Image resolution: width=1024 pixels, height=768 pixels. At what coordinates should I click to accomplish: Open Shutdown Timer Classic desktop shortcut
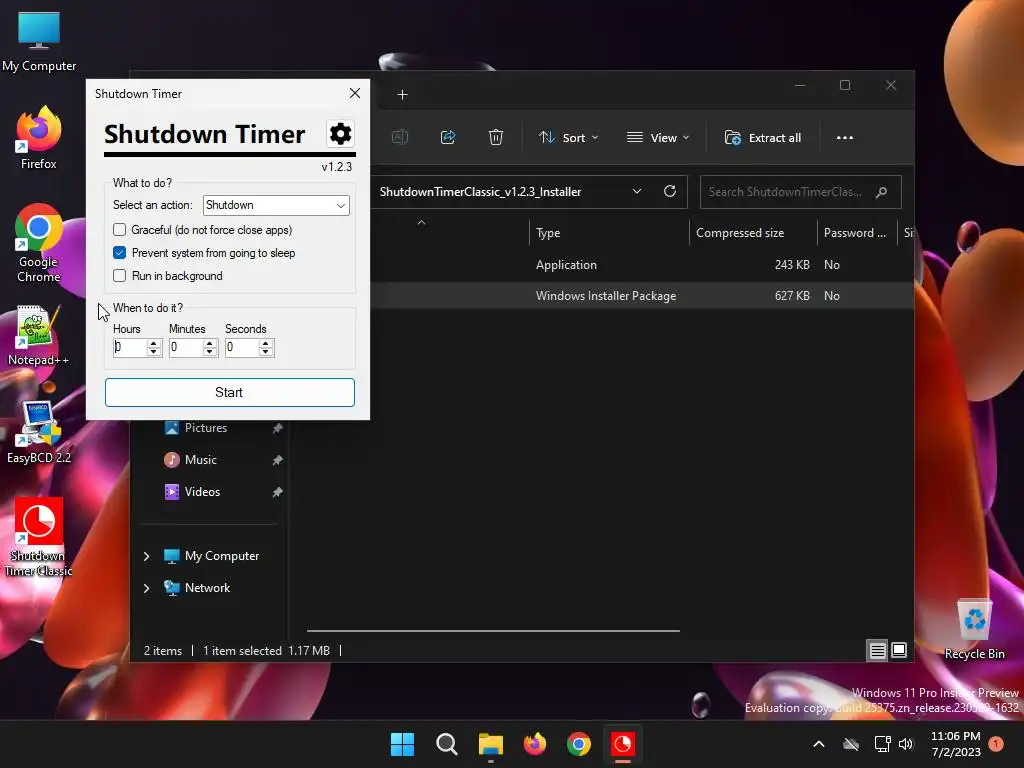pos(39,538)
